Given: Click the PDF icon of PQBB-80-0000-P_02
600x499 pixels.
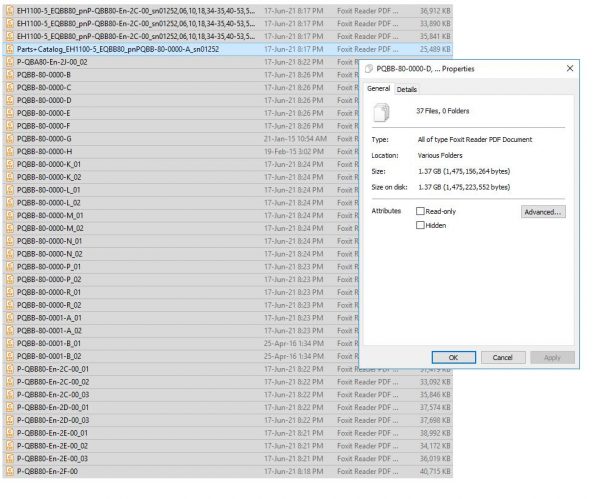Looking at the screenshot, I should point(10,279).
